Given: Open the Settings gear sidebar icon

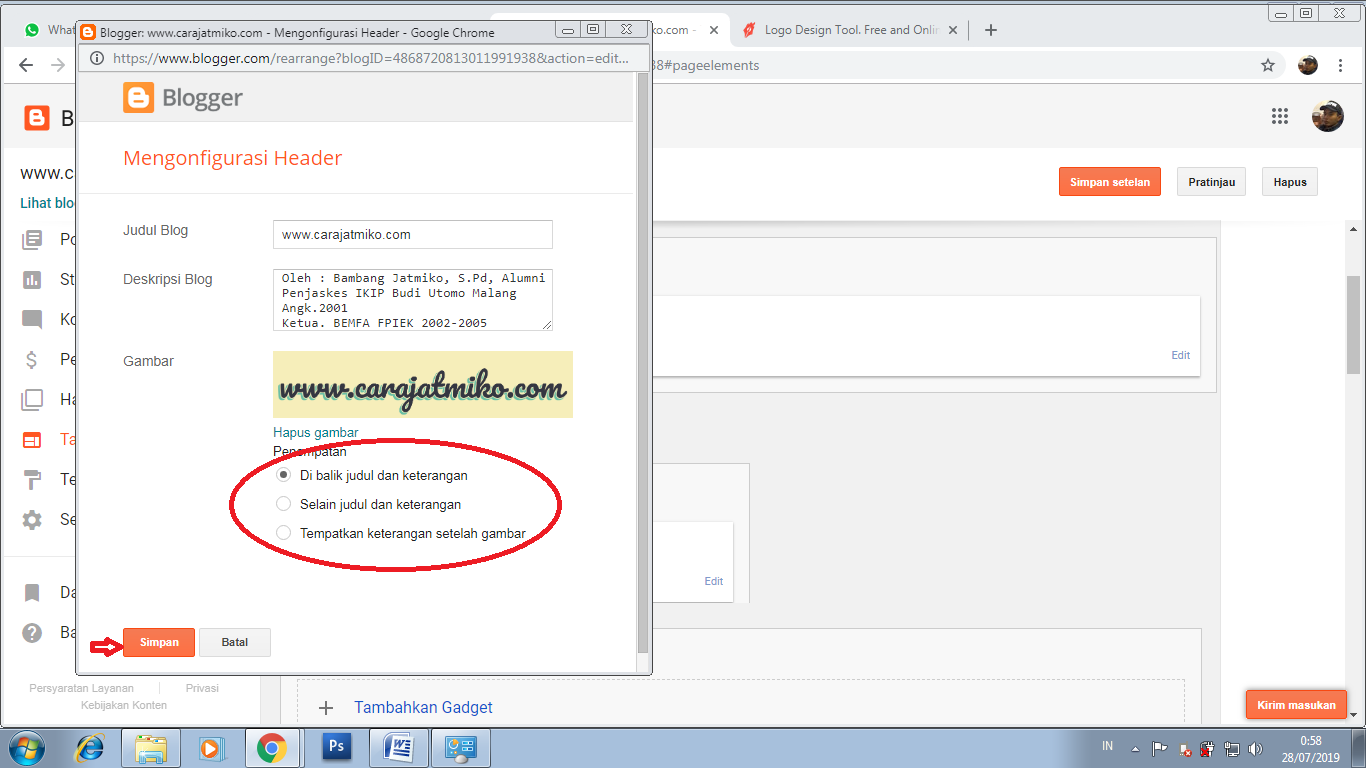Looking at the screenshot, I should click(32, 519).
